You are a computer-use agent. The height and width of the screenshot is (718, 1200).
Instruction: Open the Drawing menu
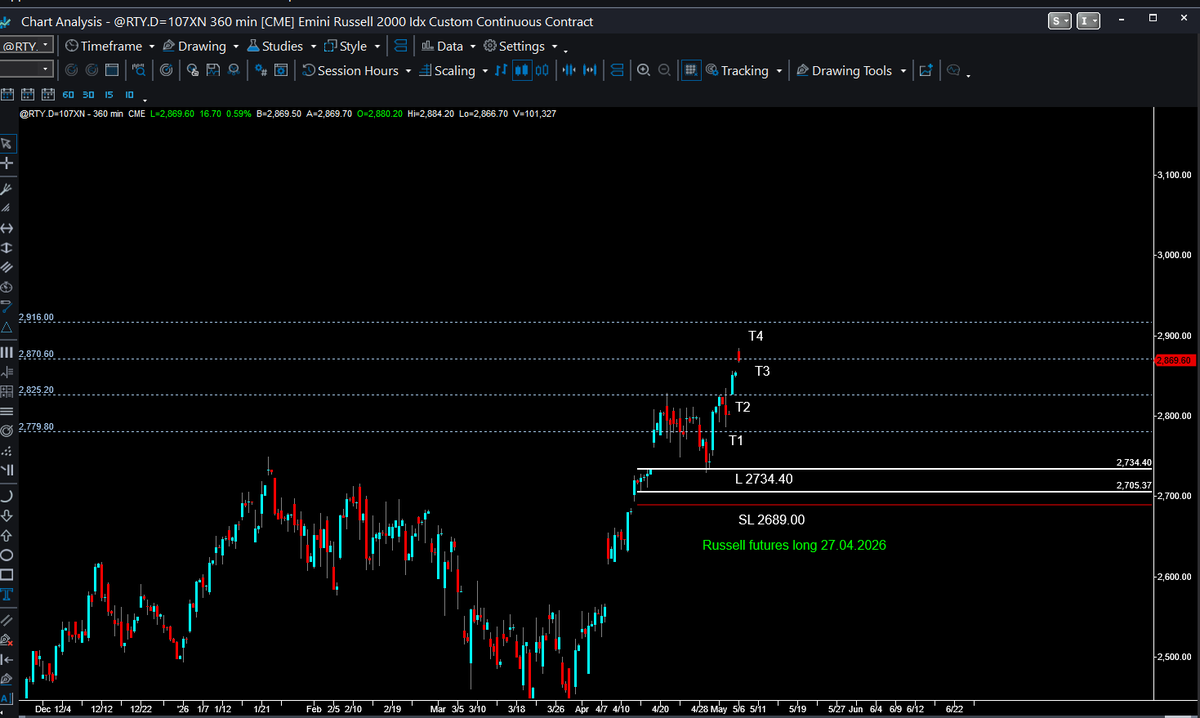(x=194, y=46)
